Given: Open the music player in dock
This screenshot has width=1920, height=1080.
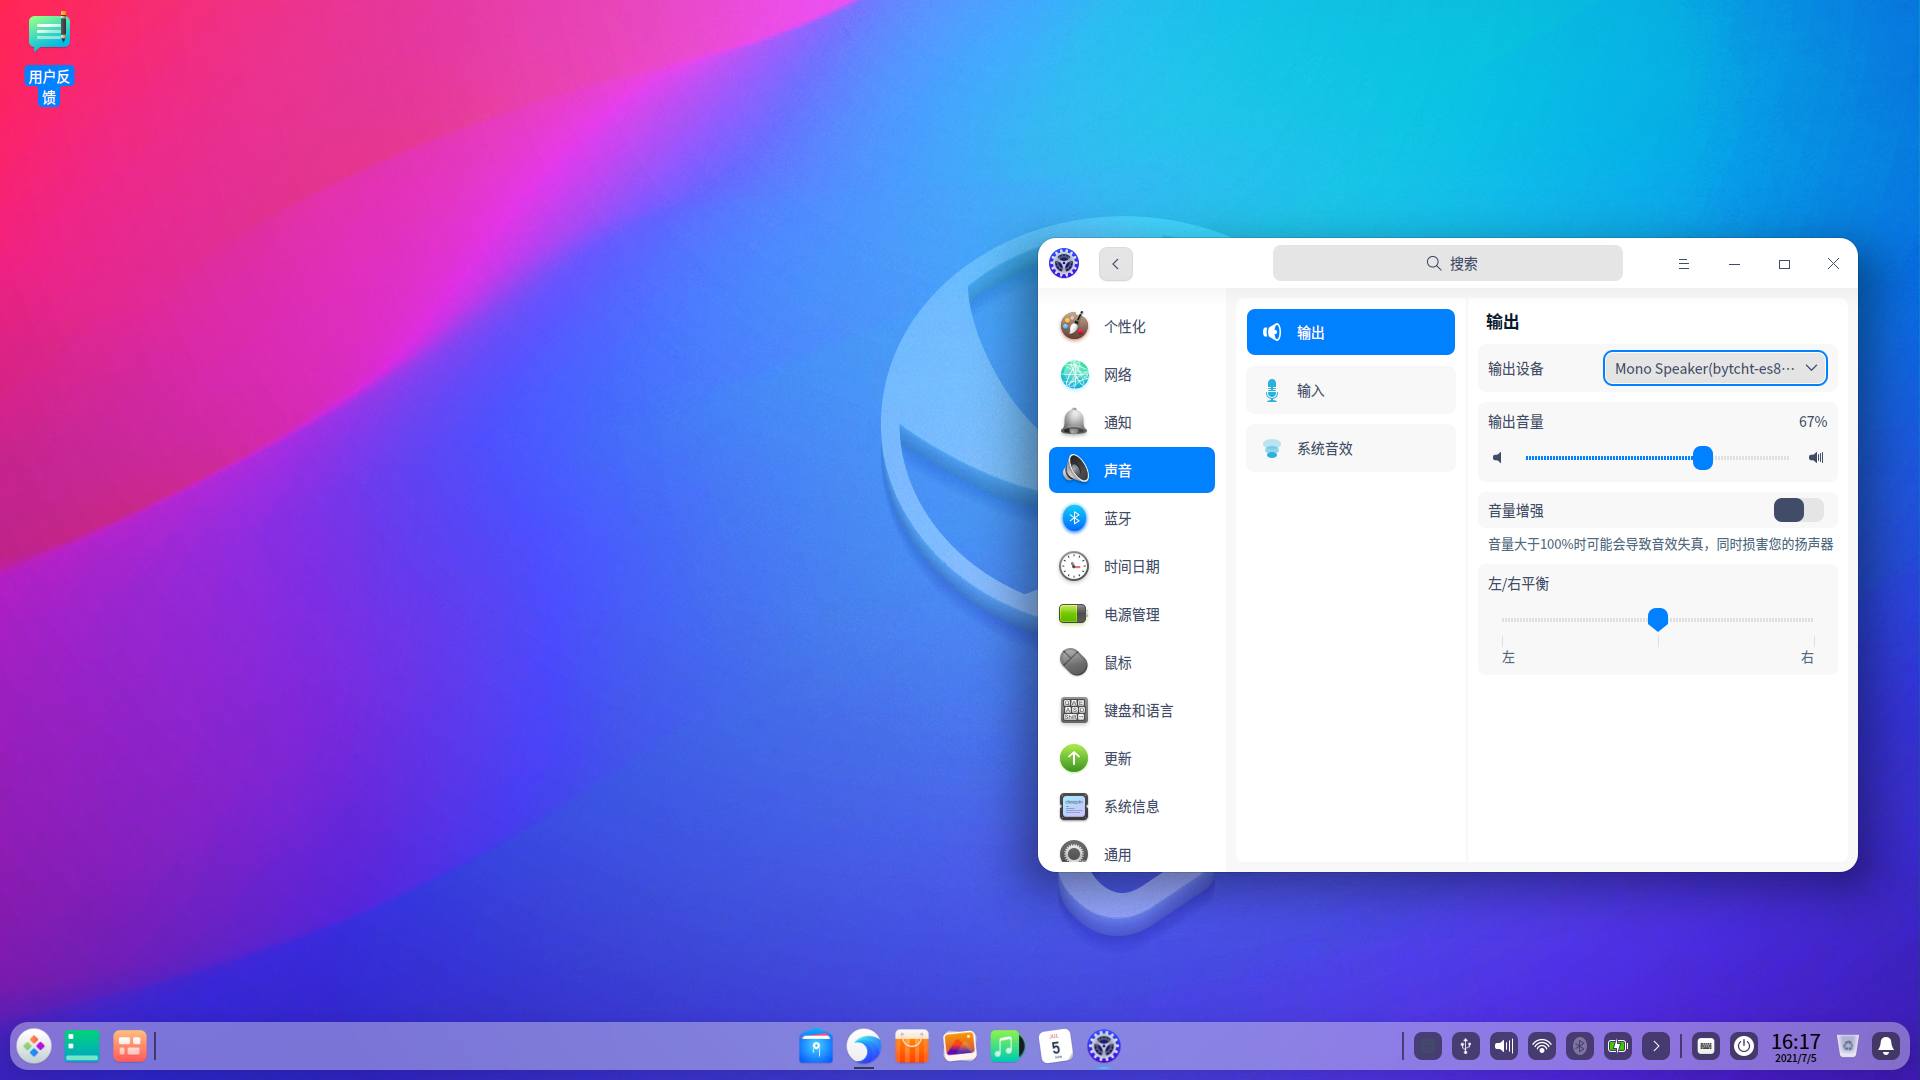Looking at the screenshot, I should coord(1007,1046).
